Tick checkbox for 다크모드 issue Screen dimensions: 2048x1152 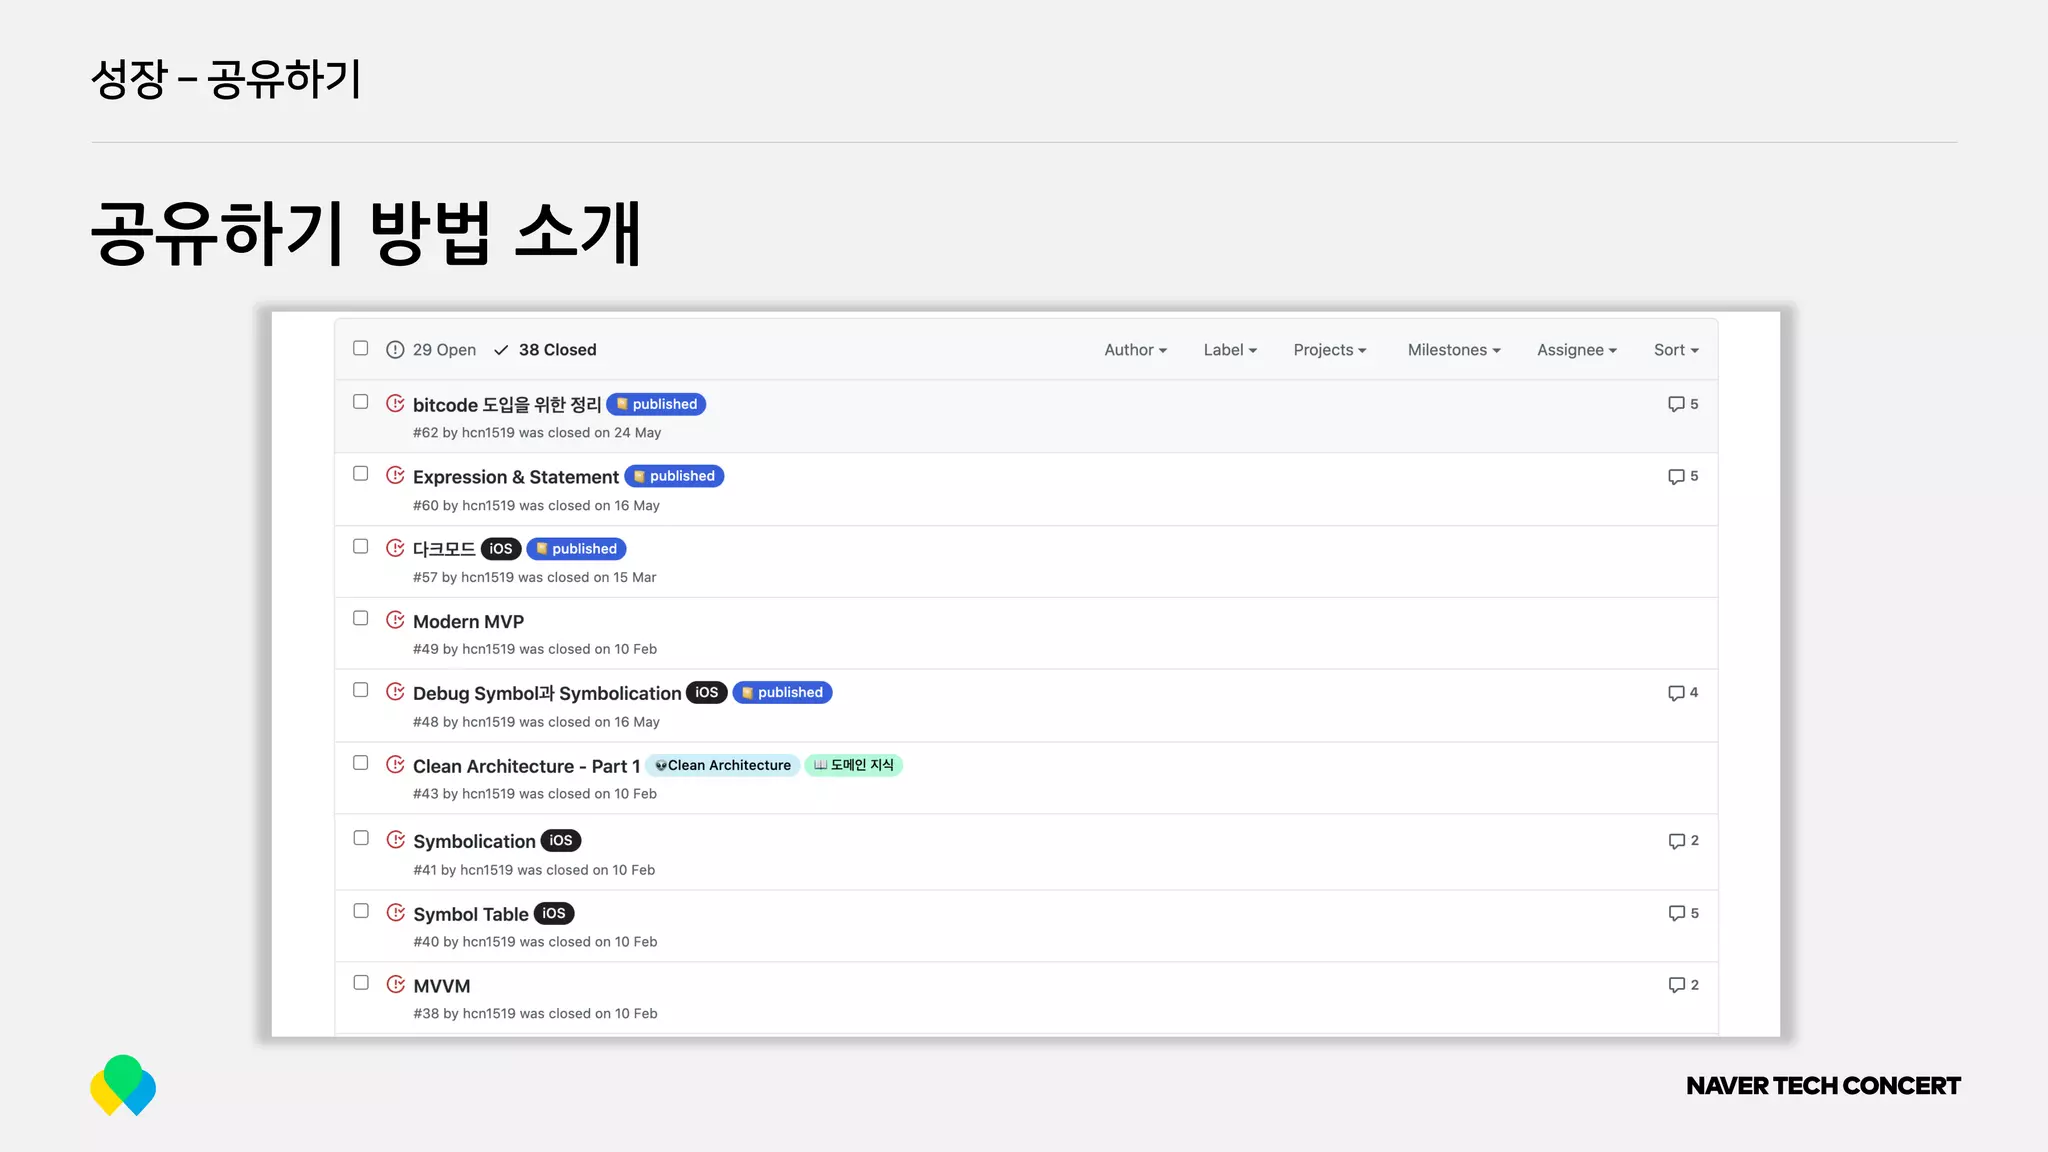(361, 546)
